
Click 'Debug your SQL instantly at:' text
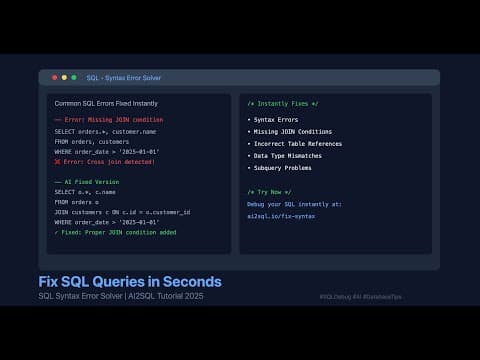click(294, 204)
